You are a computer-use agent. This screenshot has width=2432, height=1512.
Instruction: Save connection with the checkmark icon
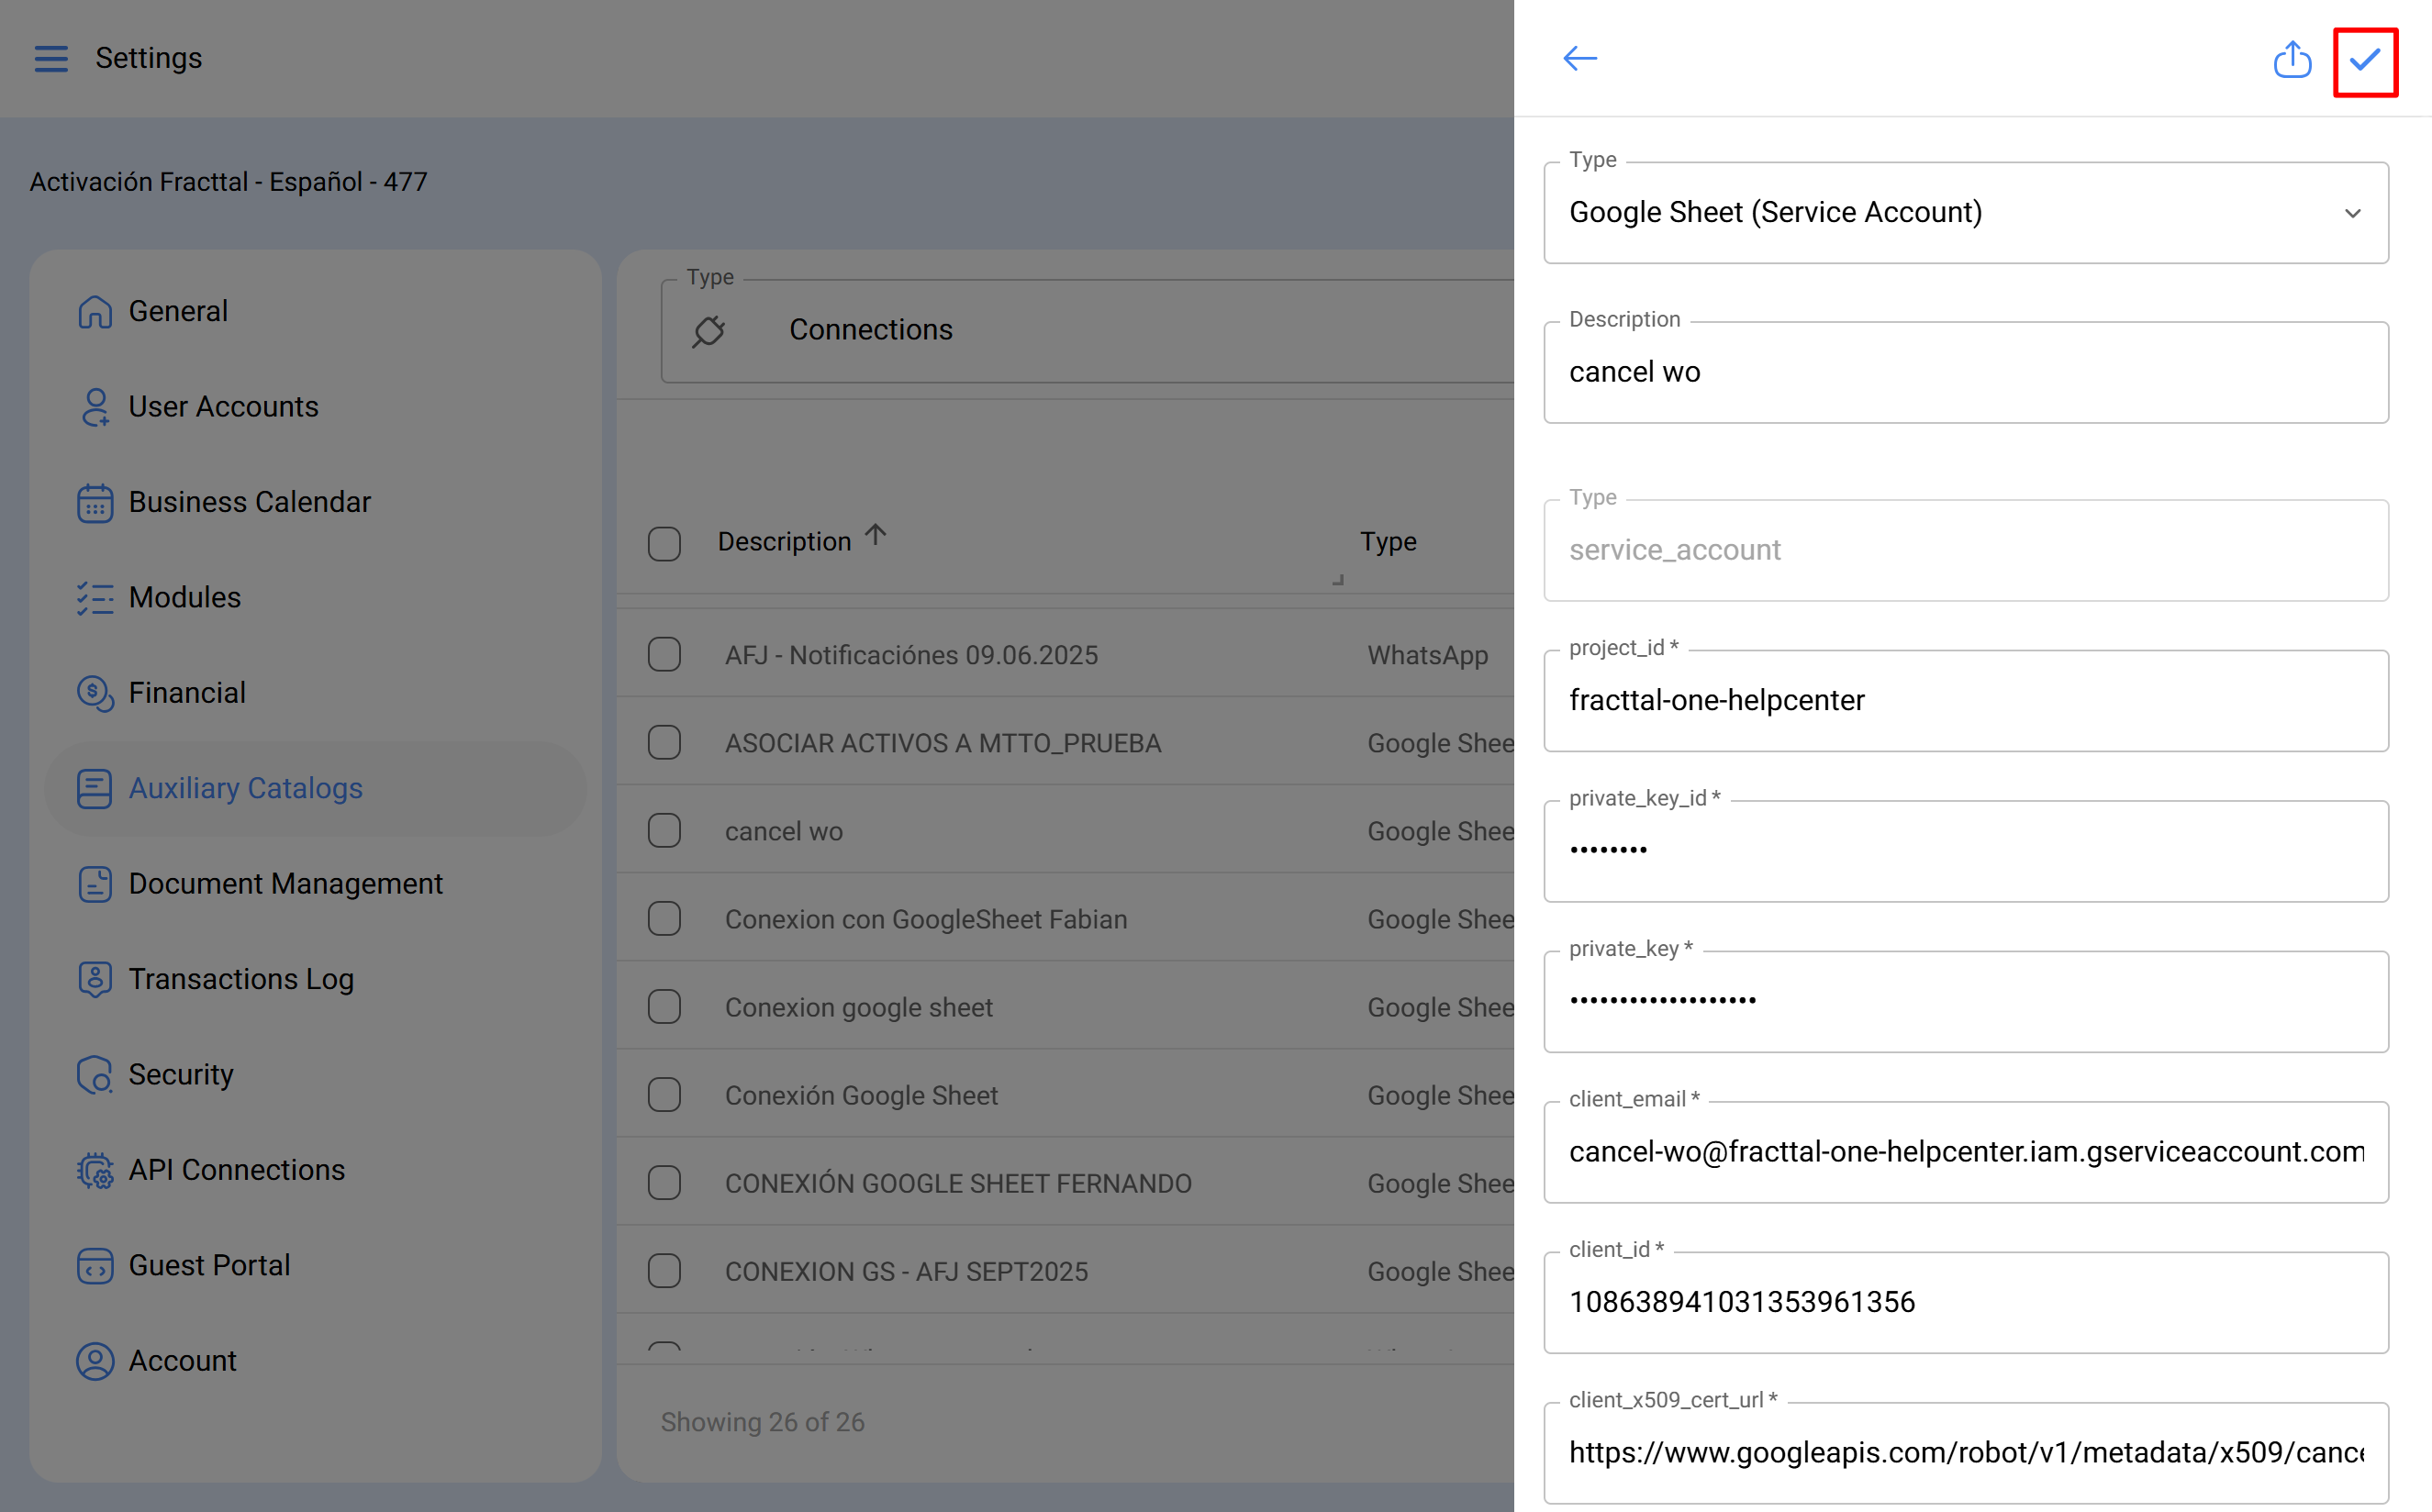2365,60
